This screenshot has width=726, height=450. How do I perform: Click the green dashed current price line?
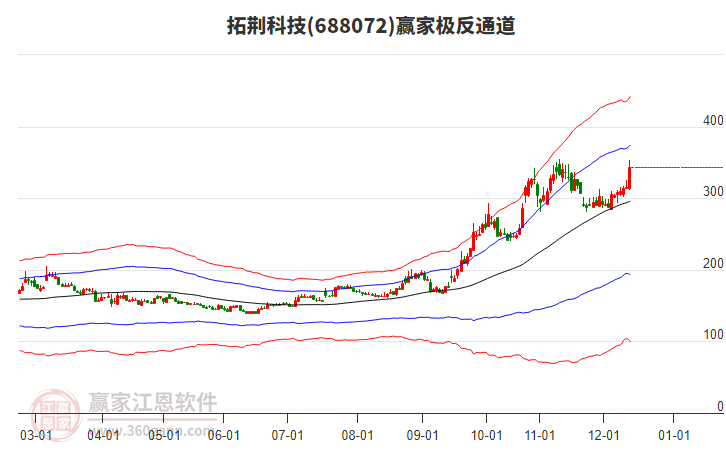point(677,168)
